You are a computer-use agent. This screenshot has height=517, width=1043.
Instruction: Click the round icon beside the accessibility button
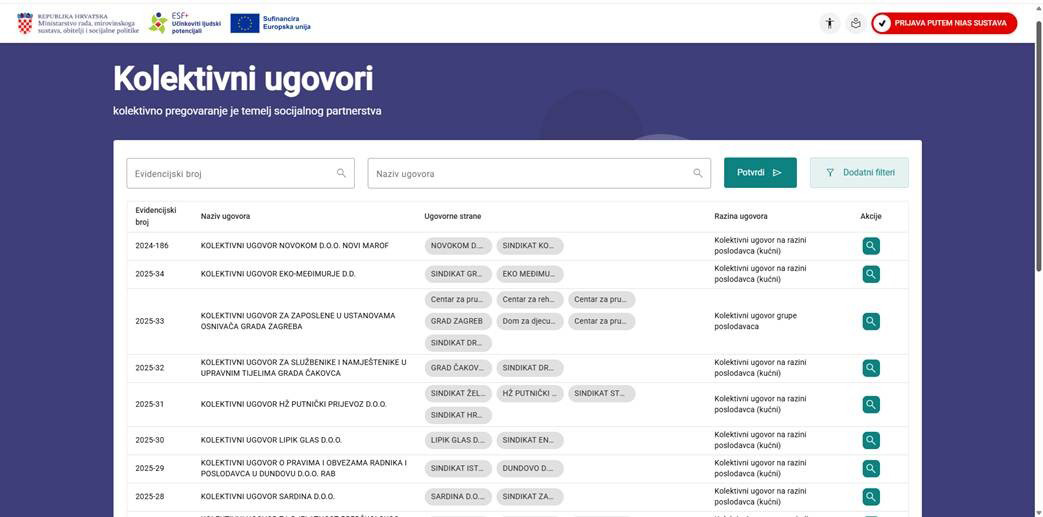(x=855, y=23)
